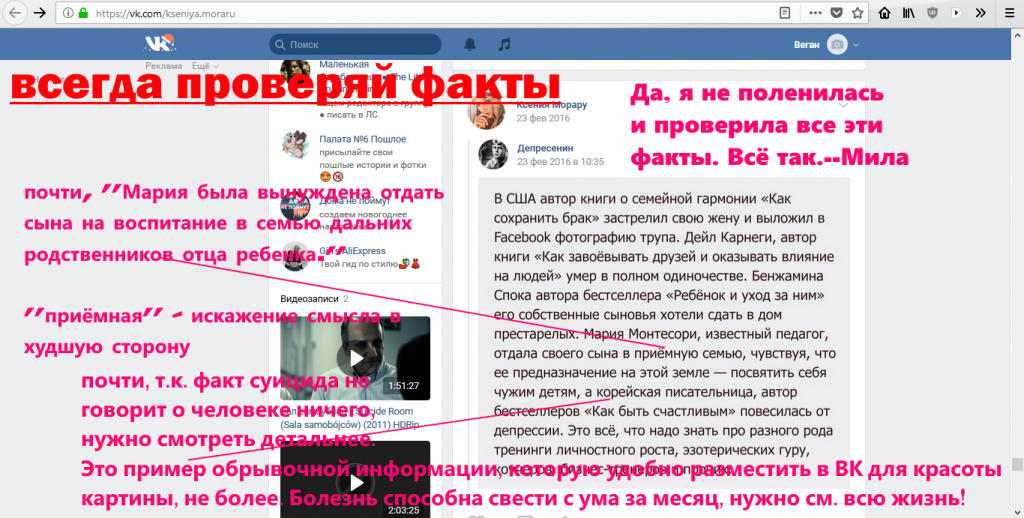Open the notifications bell
The width and height of the screenshot is (1024, 518).
(470, 44)
